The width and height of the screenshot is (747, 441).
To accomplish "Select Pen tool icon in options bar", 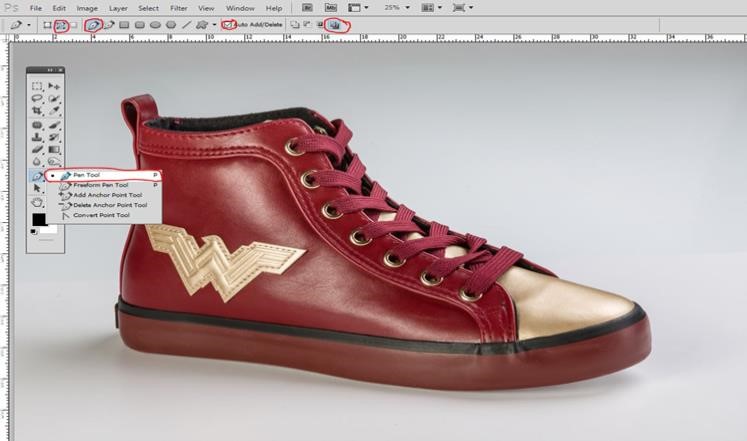I will [93, 25].
